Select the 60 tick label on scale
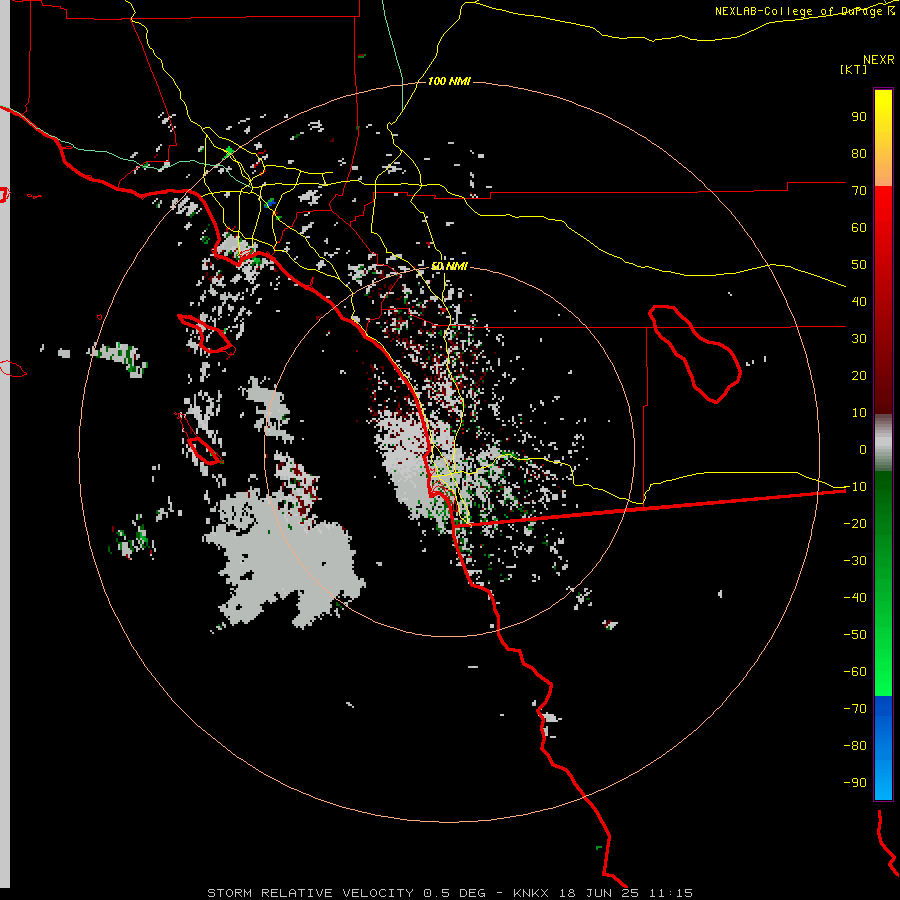 859,227
